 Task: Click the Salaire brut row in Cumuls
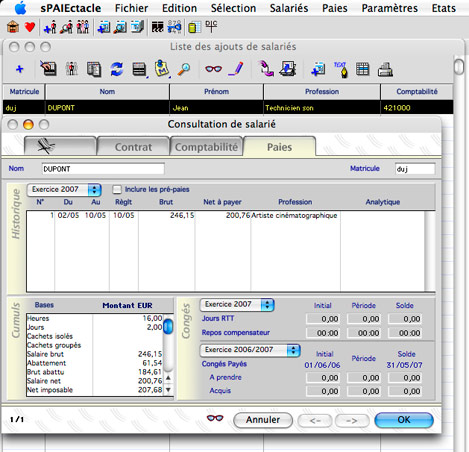pos(95,354)
